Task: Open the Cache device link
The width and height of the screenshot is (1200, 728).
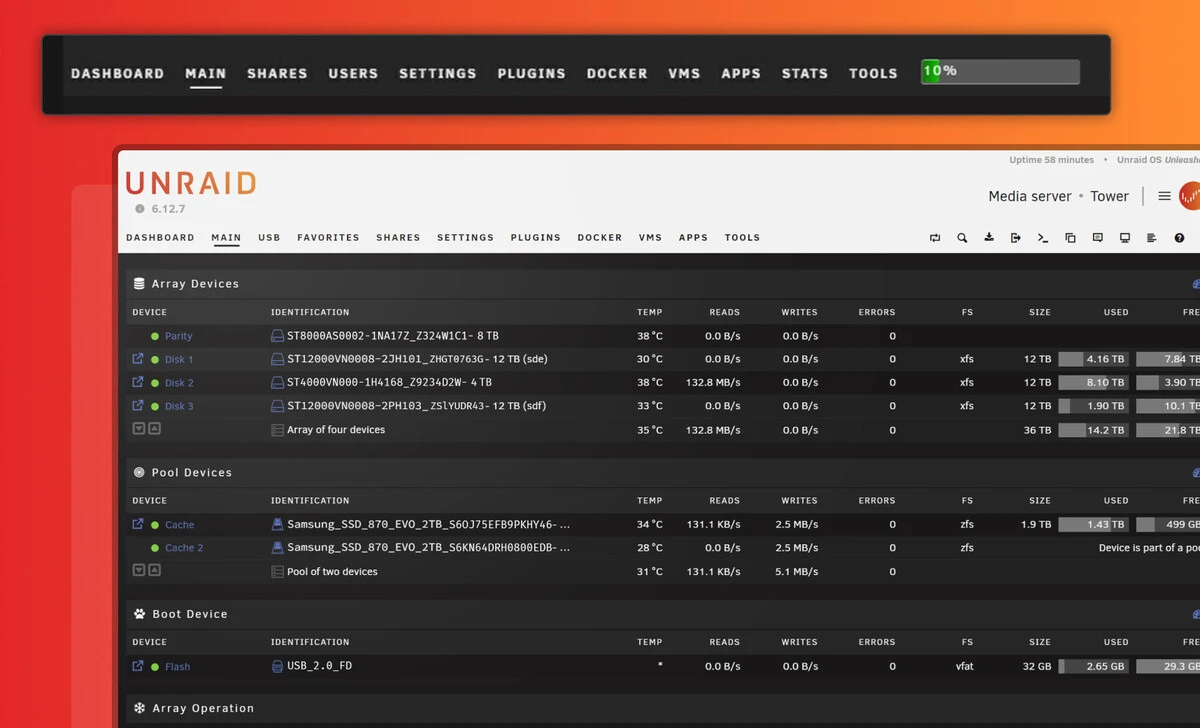Action: pos(179,525)
